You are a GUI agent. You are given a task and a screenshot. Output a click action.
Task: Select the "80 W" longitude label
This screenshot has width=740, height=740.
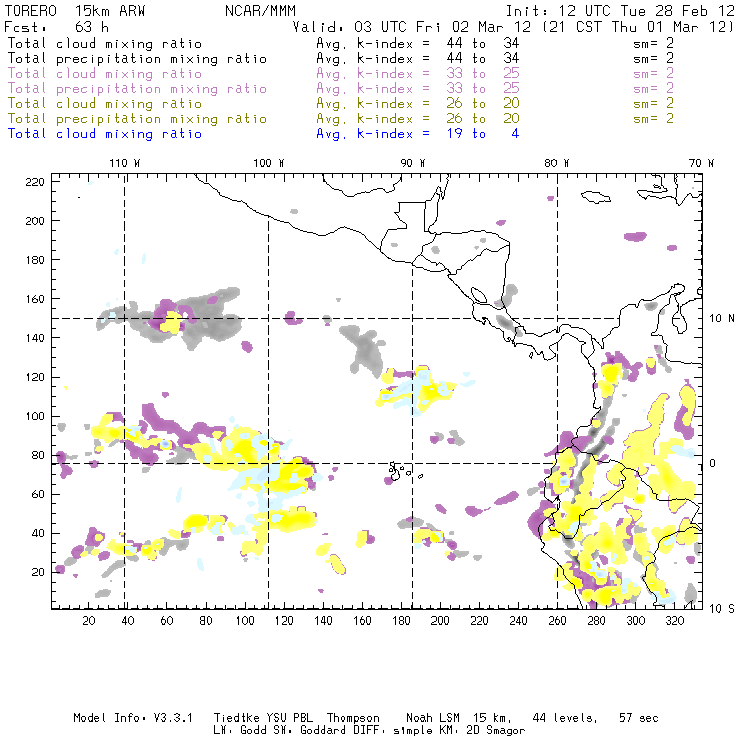[556, 163]
